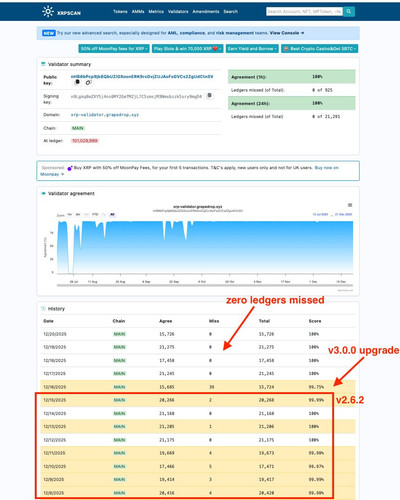The image size is (400, 500).
Task: Click the MAIN badge in the 12/12/2025 row
Action: point(120,440)
